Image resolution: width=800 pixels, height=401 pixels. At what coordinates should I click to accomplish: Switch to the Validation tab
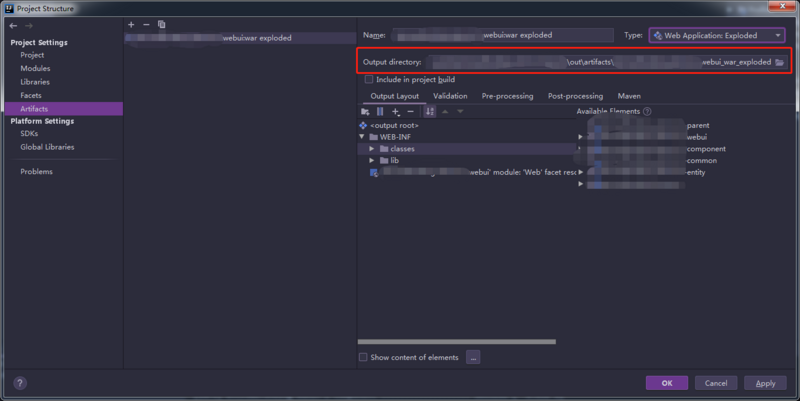point(450,96)
